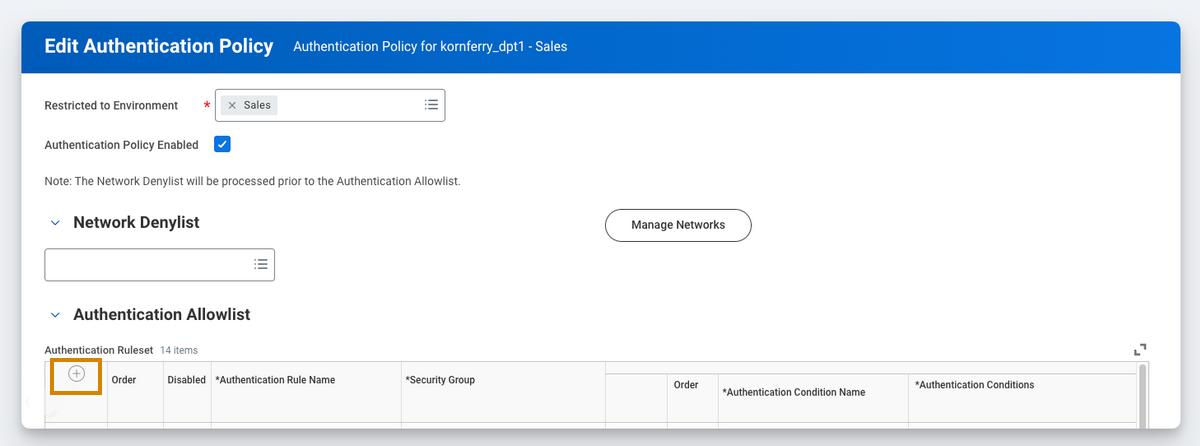1200x446 pixels.
Task: Expand Authentication Ruleset grid to fullscreen
Action: (1140, 349)
